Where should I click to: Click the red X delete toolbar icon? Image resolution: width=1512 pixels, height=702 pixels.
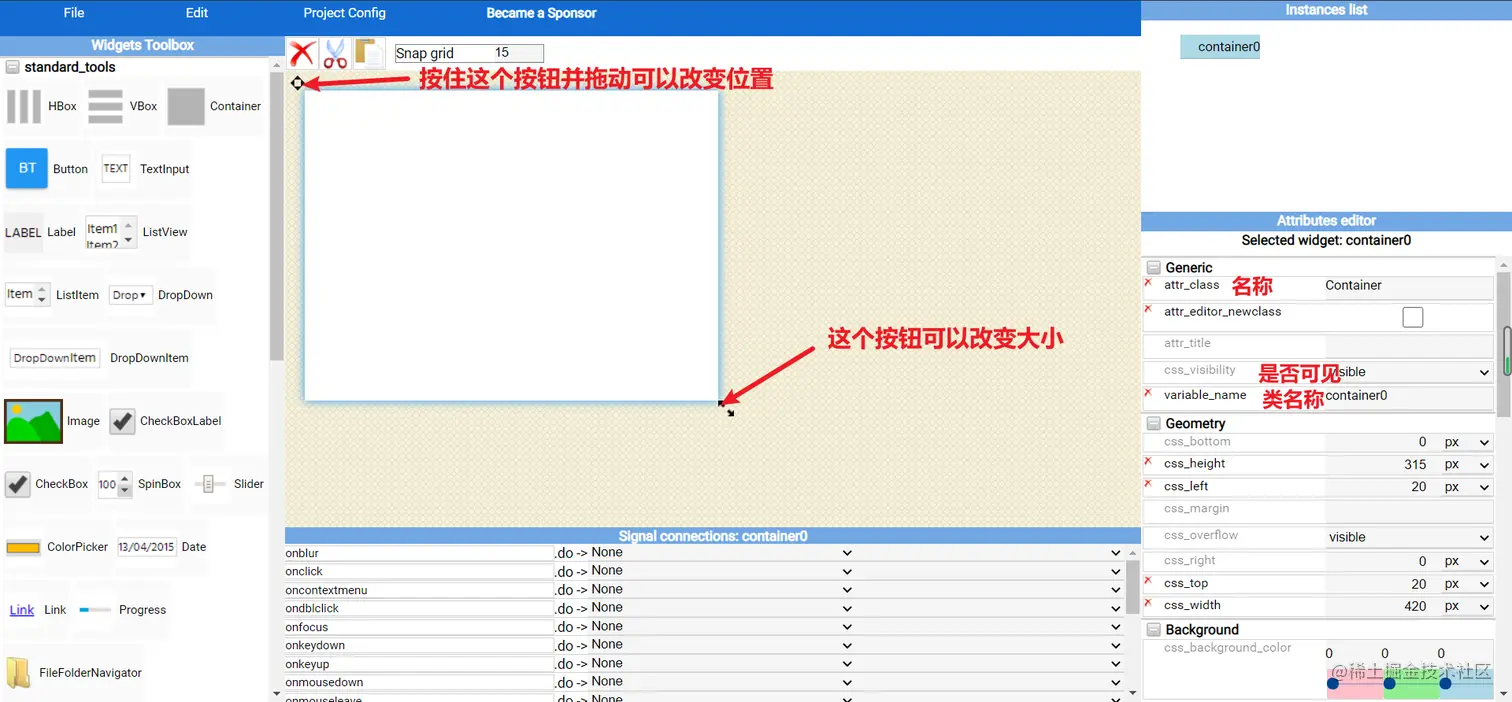(x=302, y=53)
